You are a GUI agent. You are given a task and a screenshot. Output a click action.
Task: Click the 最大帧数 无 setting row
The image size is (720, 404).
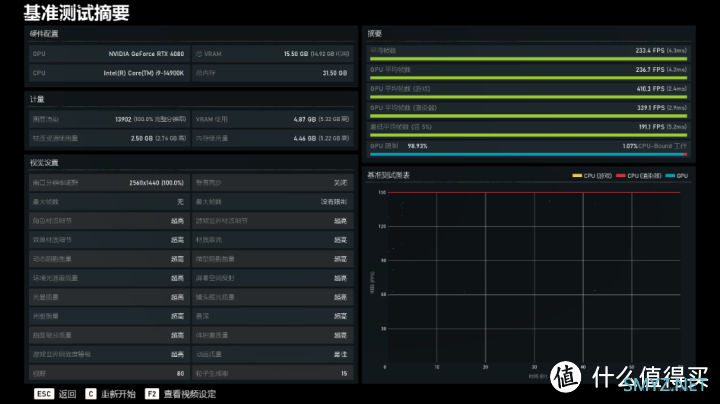point(109,202)
